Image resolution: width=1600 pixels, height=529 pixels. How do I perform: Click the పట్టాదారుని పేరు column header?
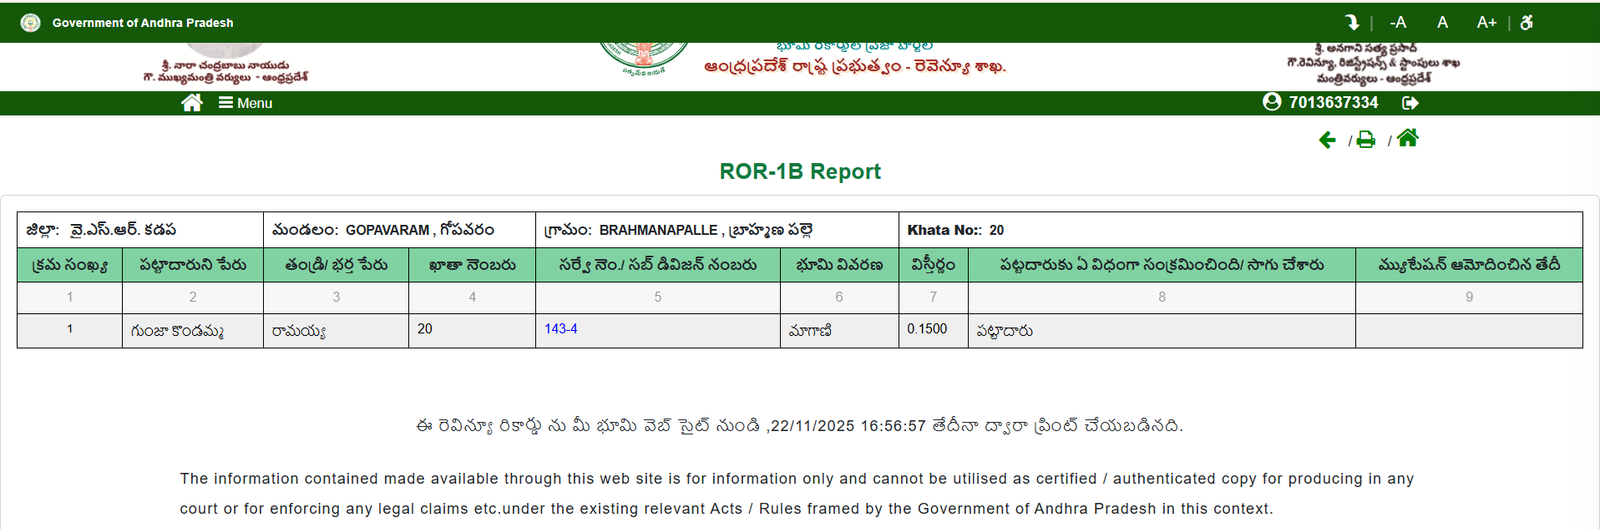(x=193, y=265)
